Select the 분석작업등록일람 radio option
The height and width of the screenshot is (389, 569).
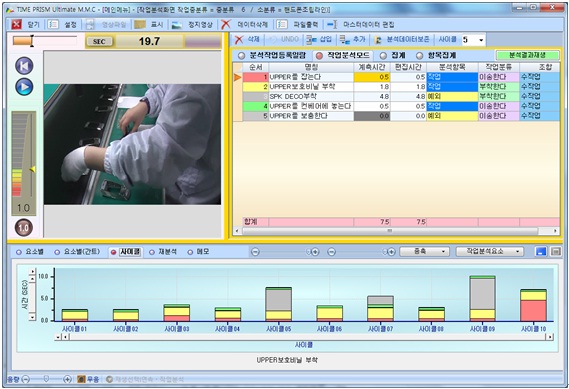(x=241, y=56)
